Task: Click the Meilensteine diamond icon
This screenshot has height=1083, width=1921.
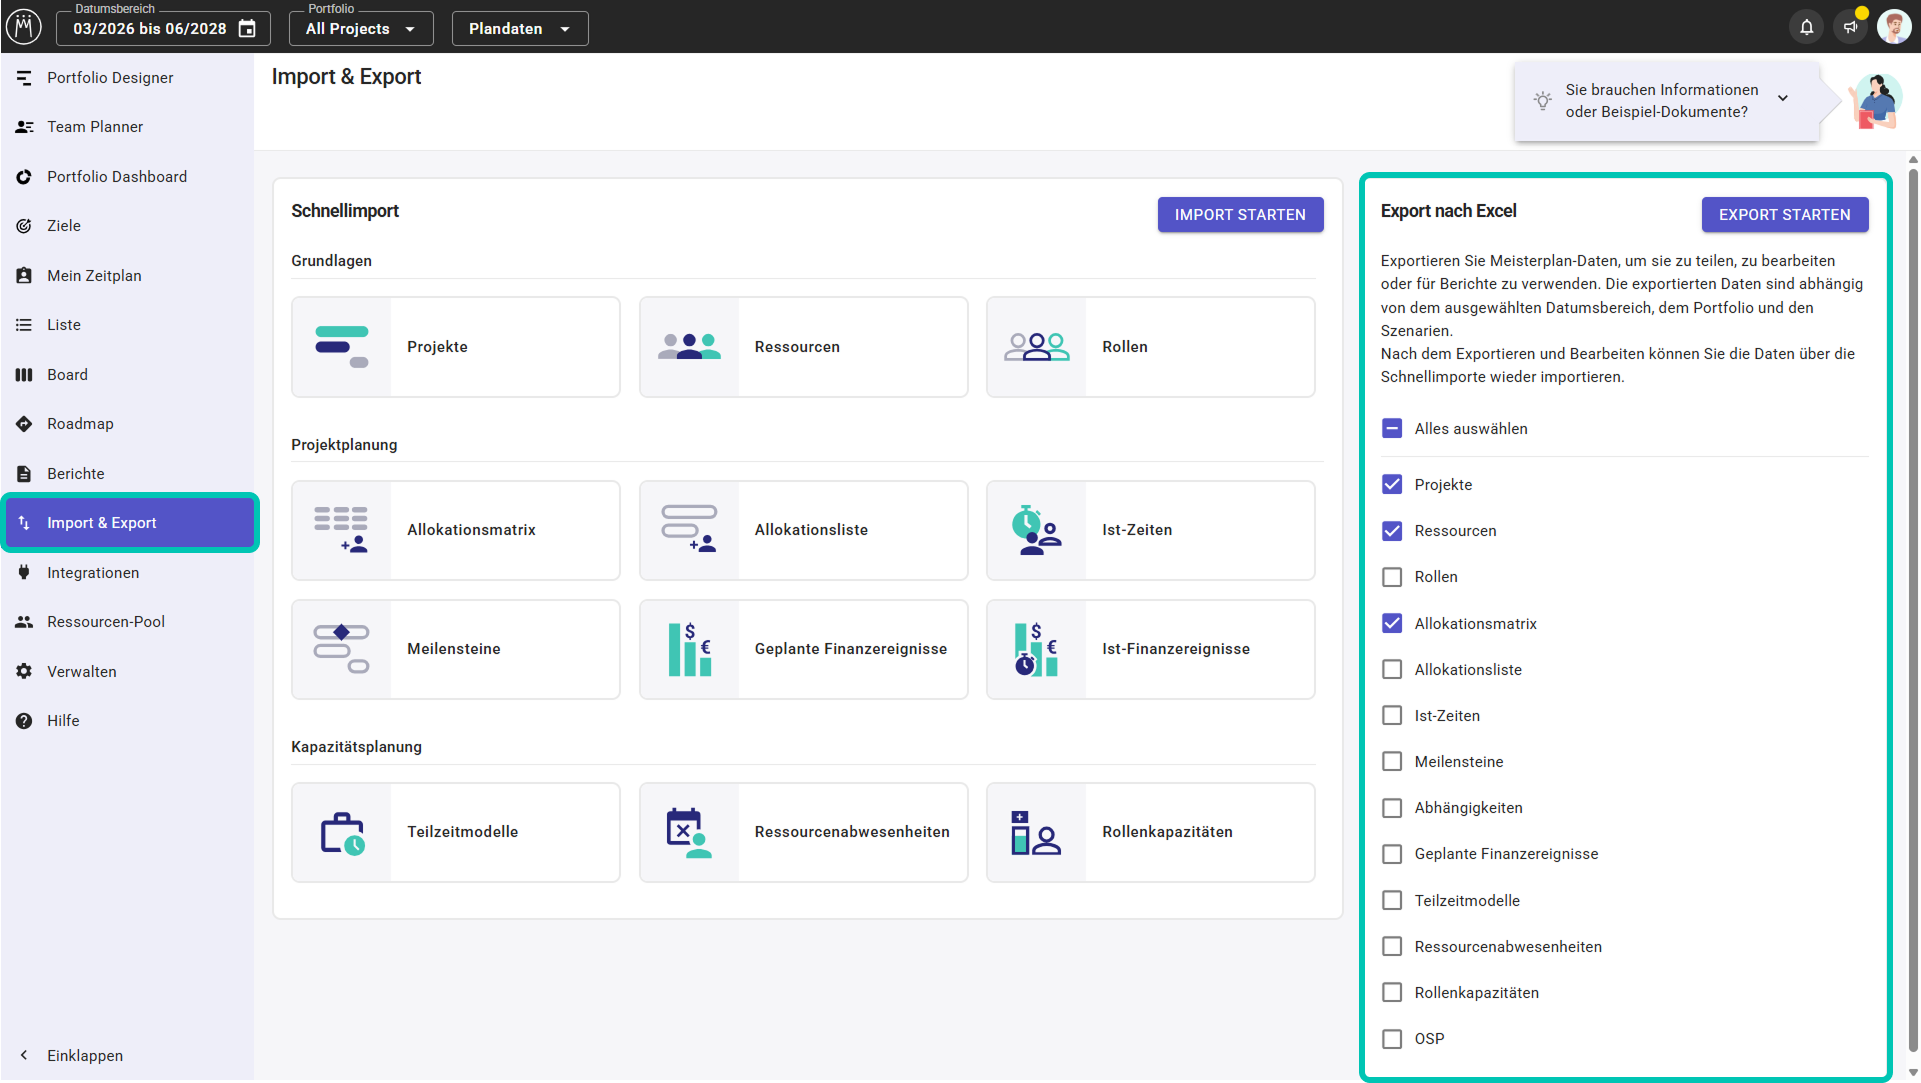Action: tap(341, 649)
